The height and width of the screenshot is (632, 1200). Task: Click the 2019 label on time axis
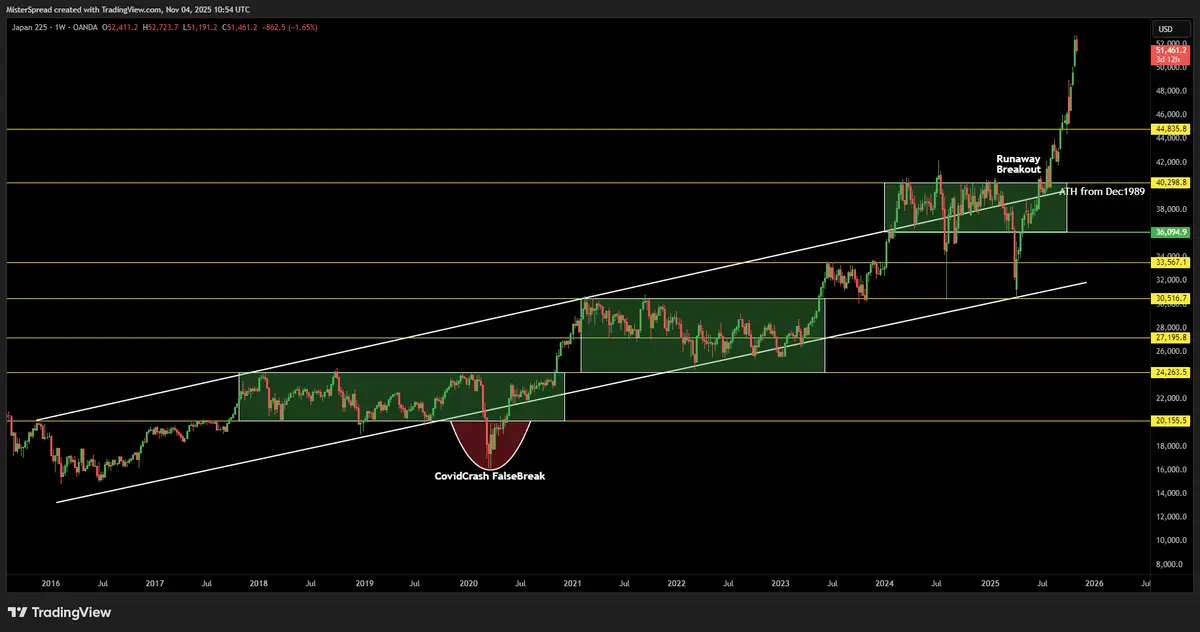tap(364, 582)
